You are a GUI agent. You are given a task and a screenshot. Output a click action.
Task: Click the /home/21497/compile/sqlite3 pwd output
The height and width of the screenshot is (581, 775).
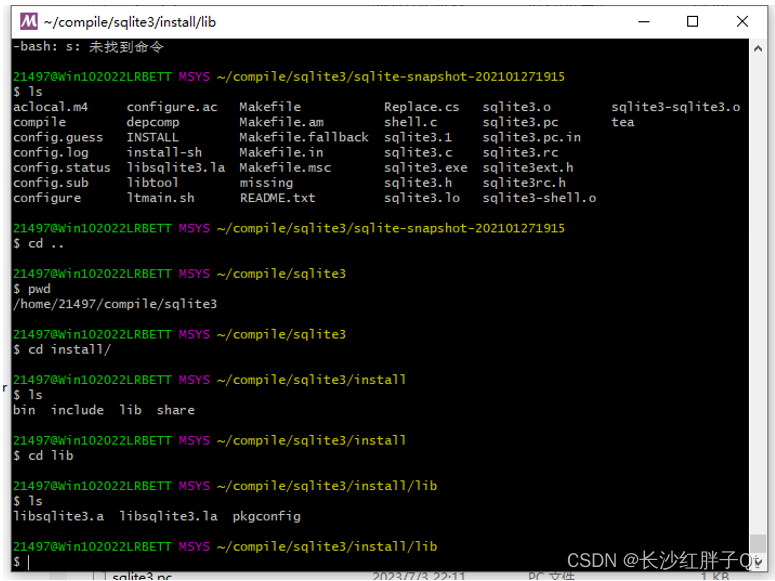point(115,304)
